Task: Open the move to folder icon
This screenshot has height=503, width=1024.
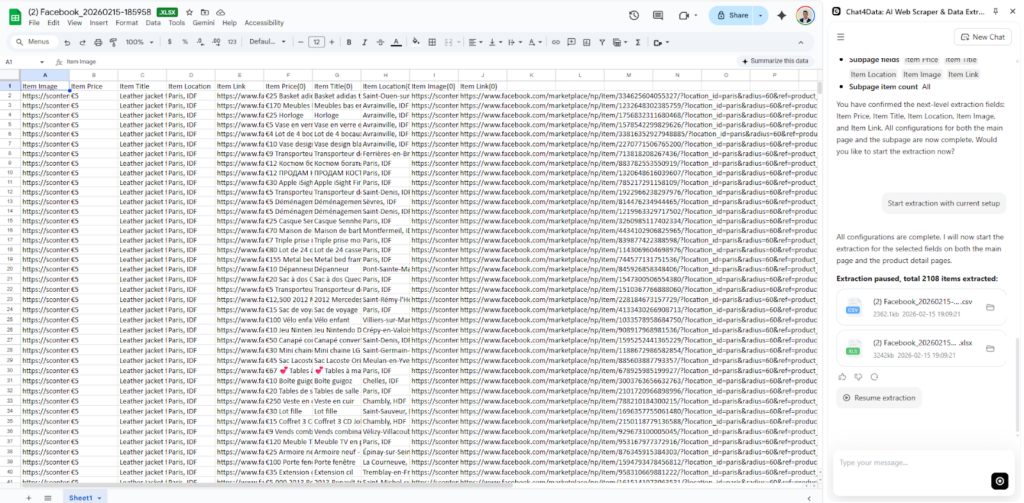Action: point(205,12)
